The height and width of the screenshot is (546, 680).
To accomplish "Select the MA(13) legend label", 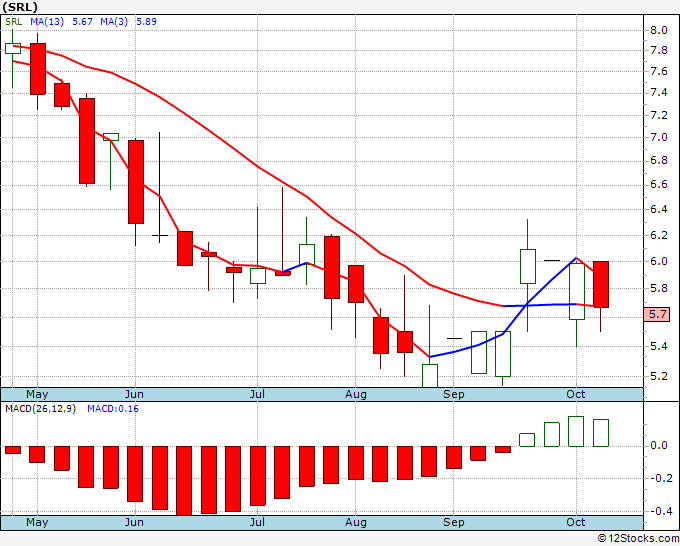I will [x=47, y=22].
